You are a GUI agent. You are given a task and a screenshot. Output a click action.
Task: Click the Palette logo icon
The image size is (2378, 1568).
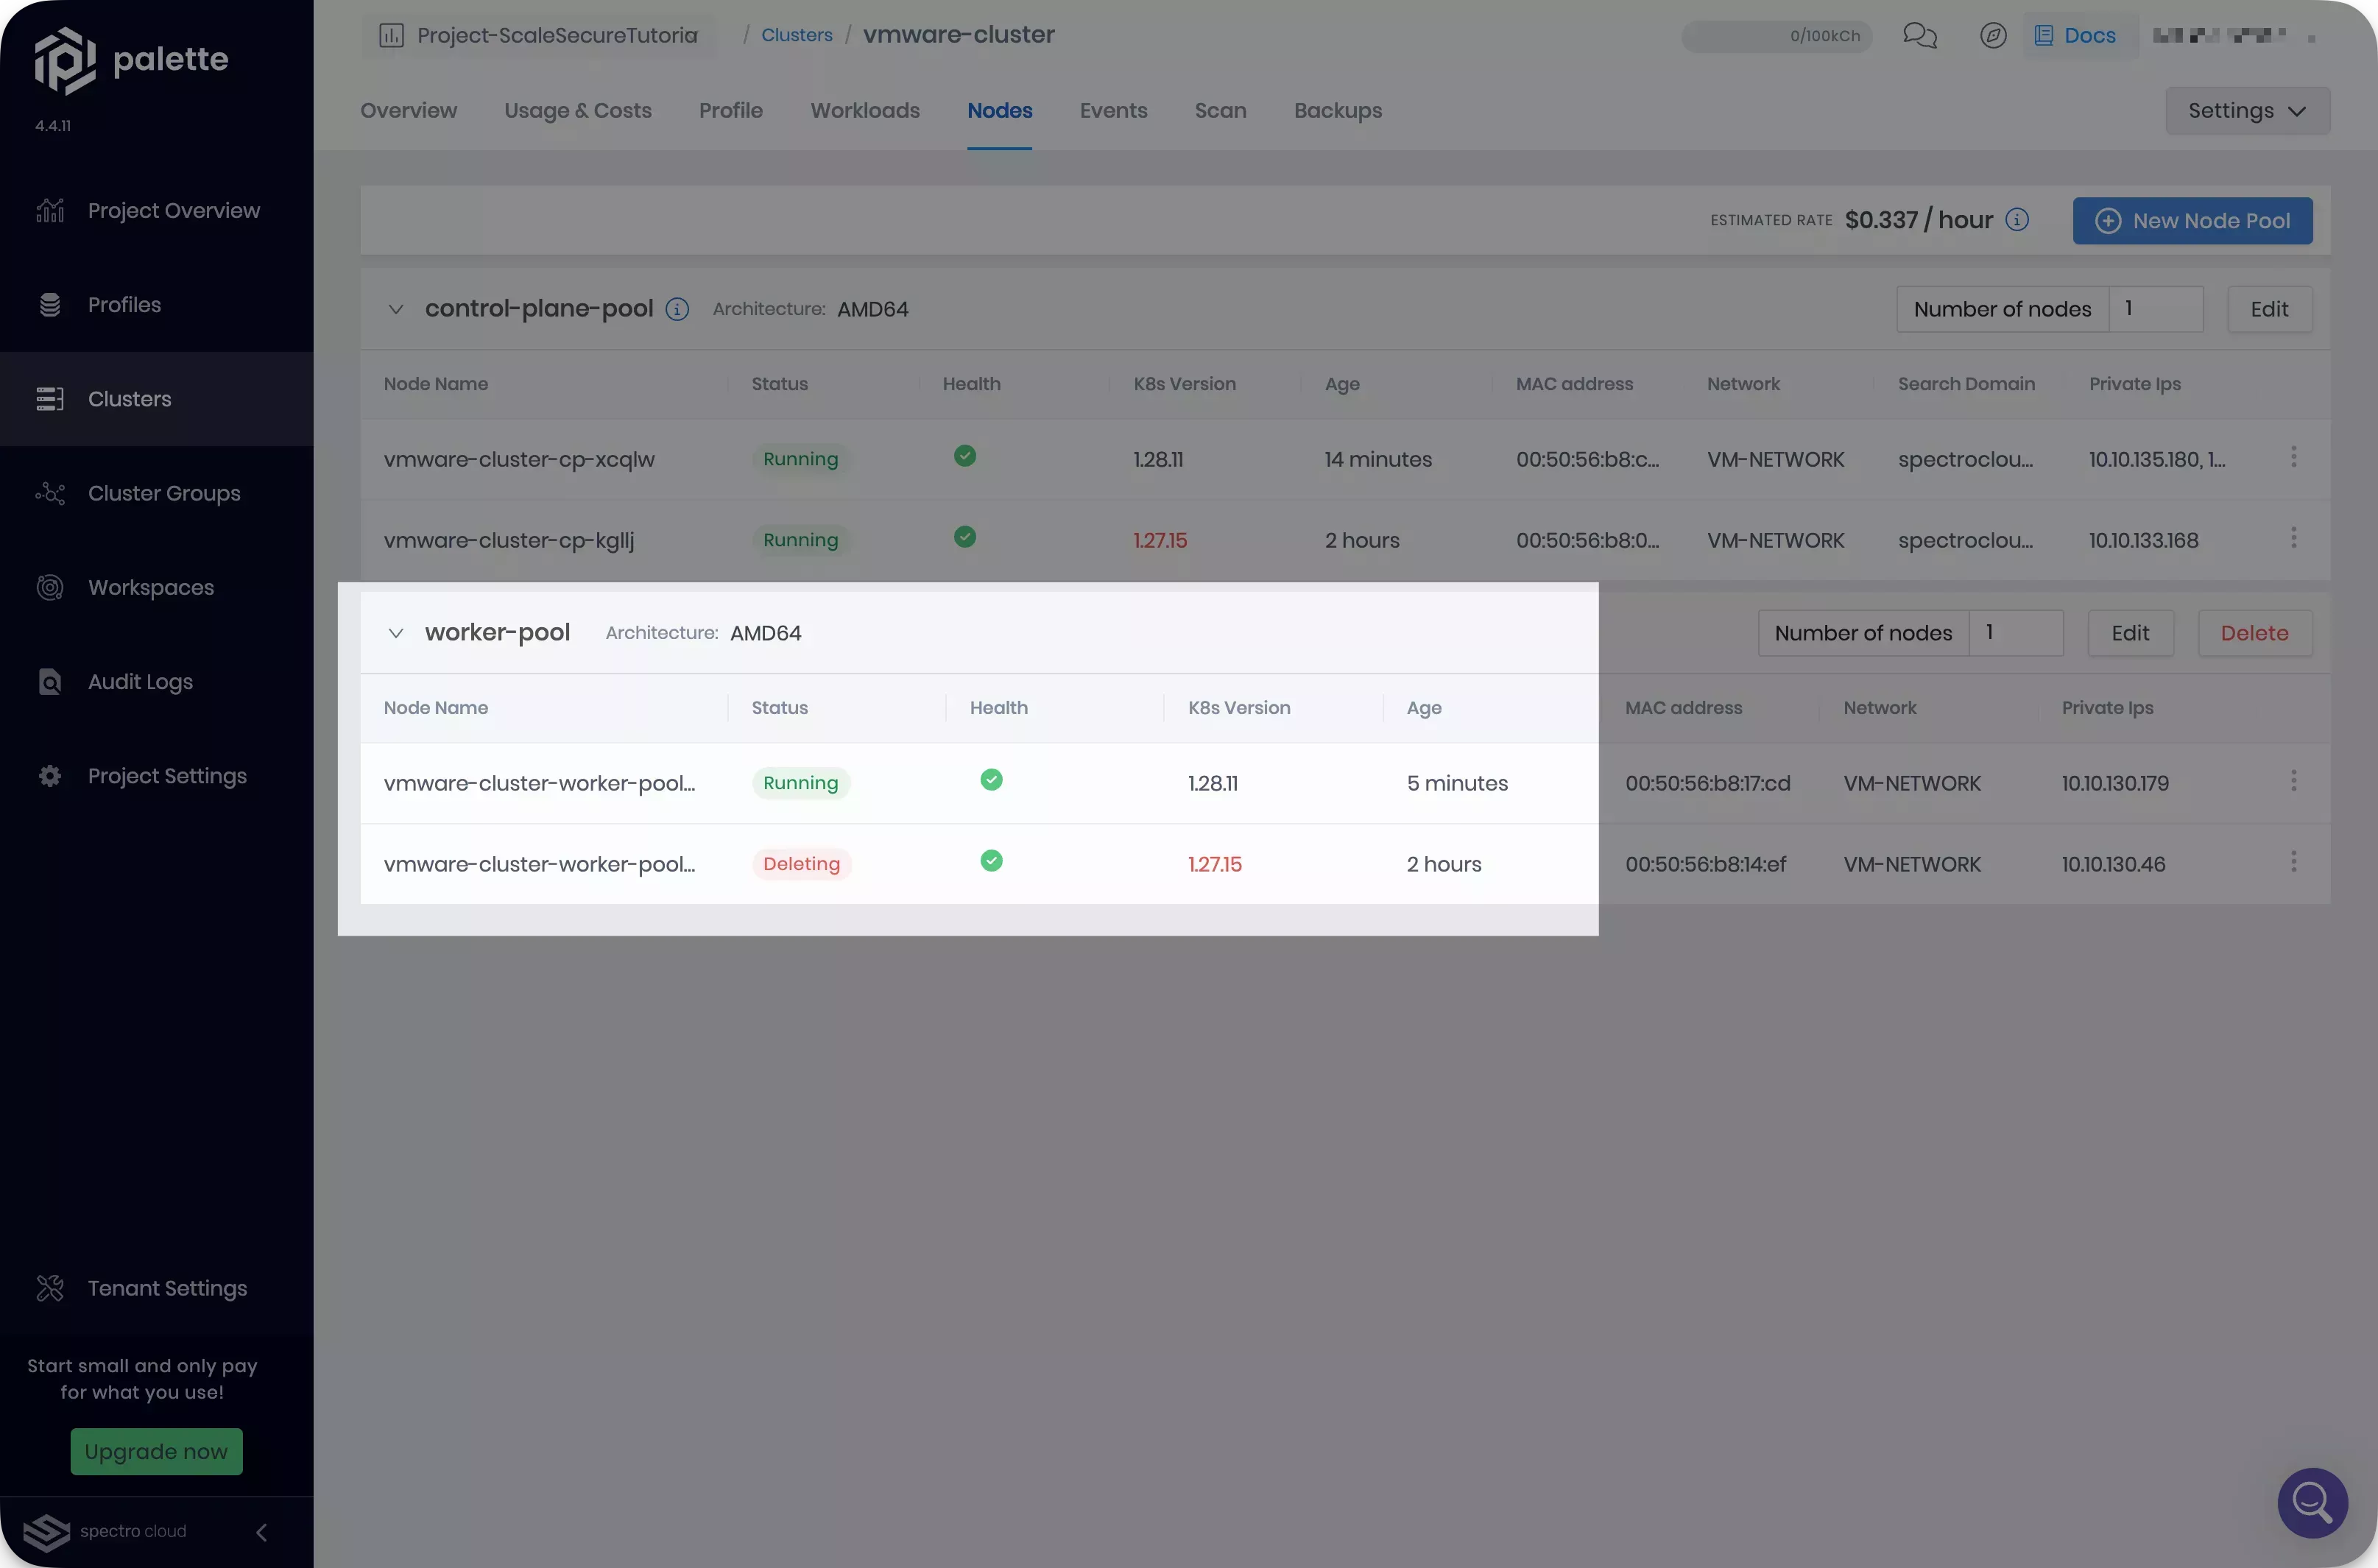(x=65, y=60)
